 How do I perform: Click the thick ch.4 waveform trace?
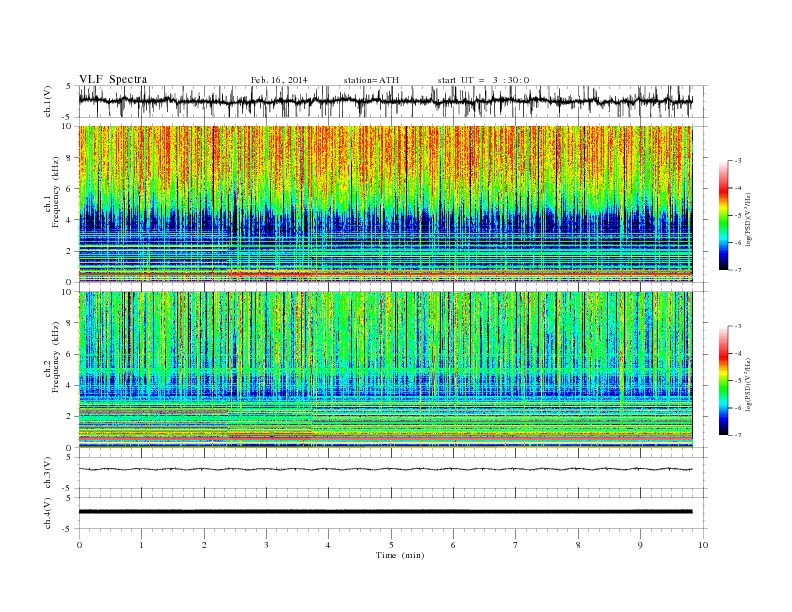point(385,512)
